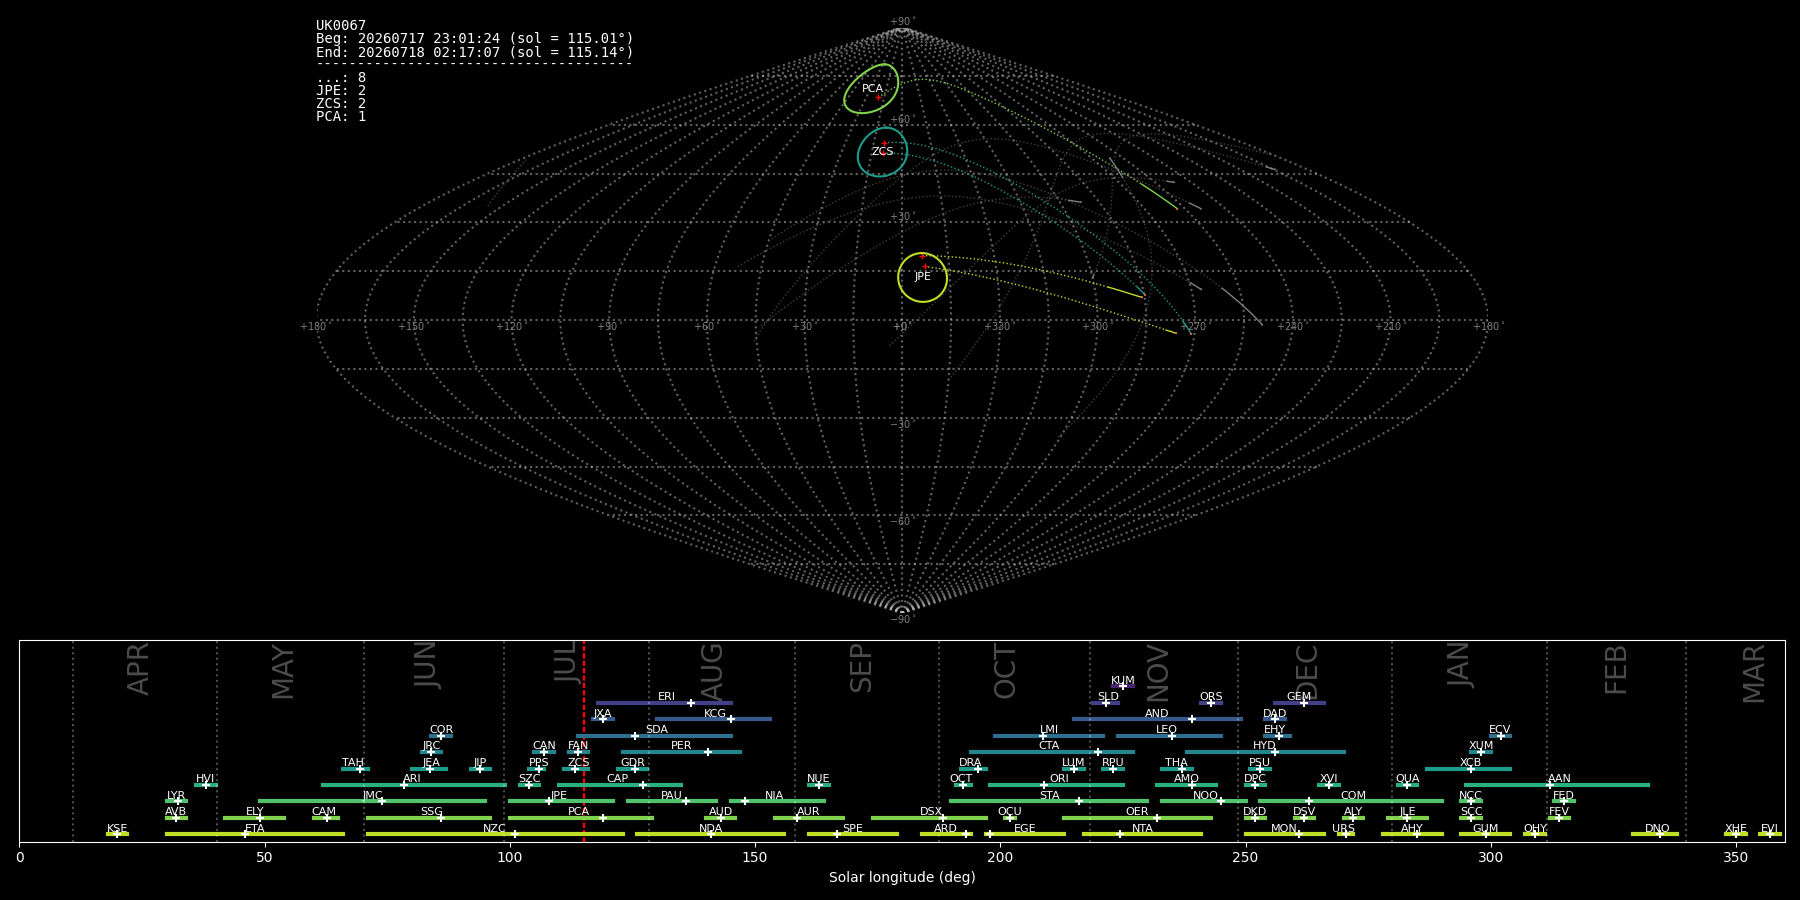Click the ERI shower label in timeline
Screen dimensions: 1800x900
coord(667,697)
